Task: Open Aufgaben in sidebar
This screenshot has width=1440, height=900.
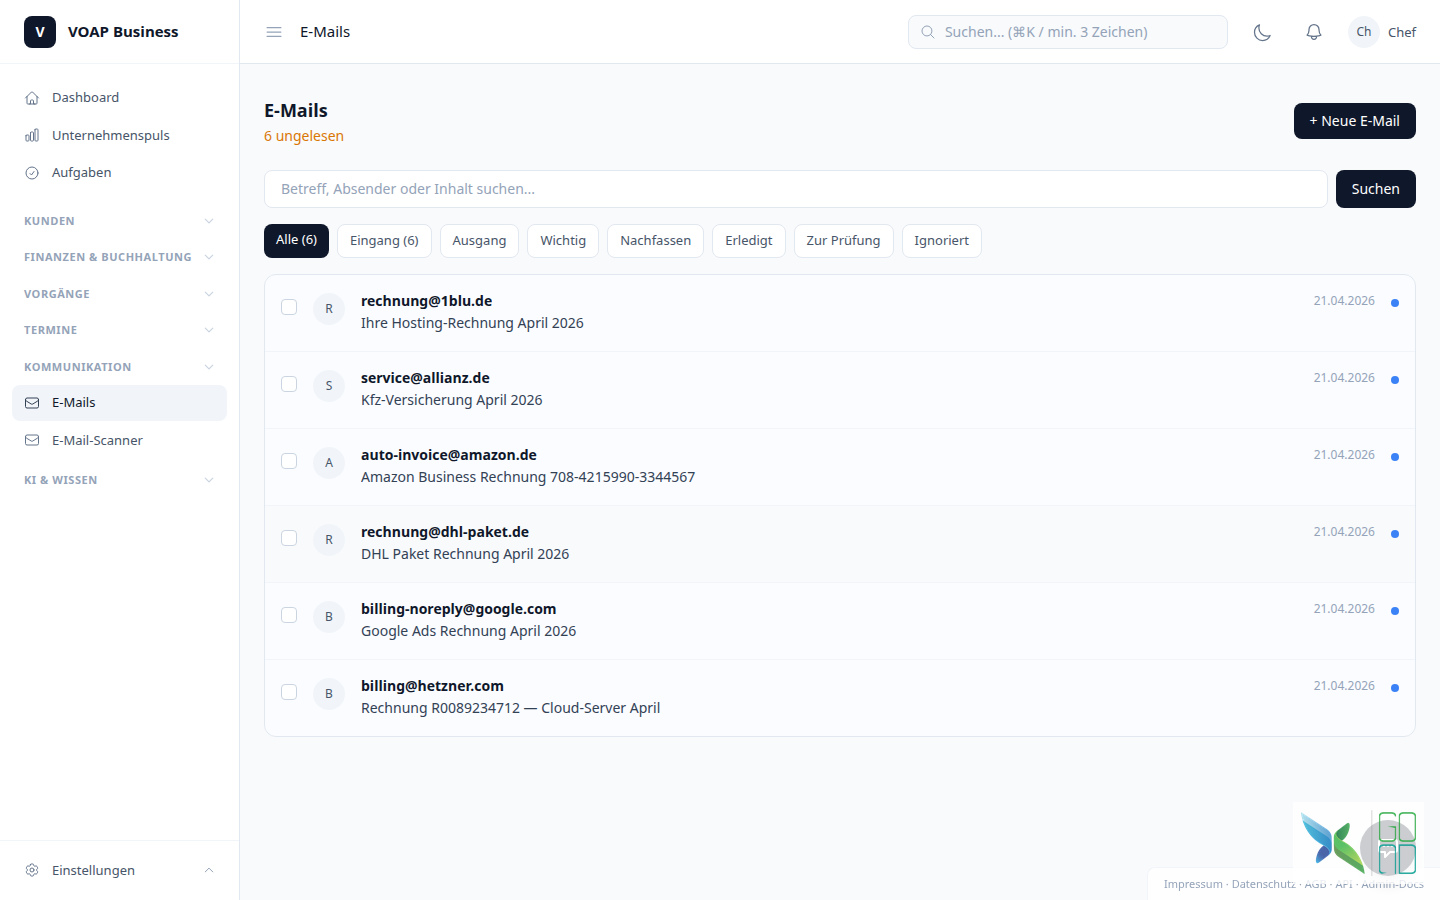Action: point(119,173)
